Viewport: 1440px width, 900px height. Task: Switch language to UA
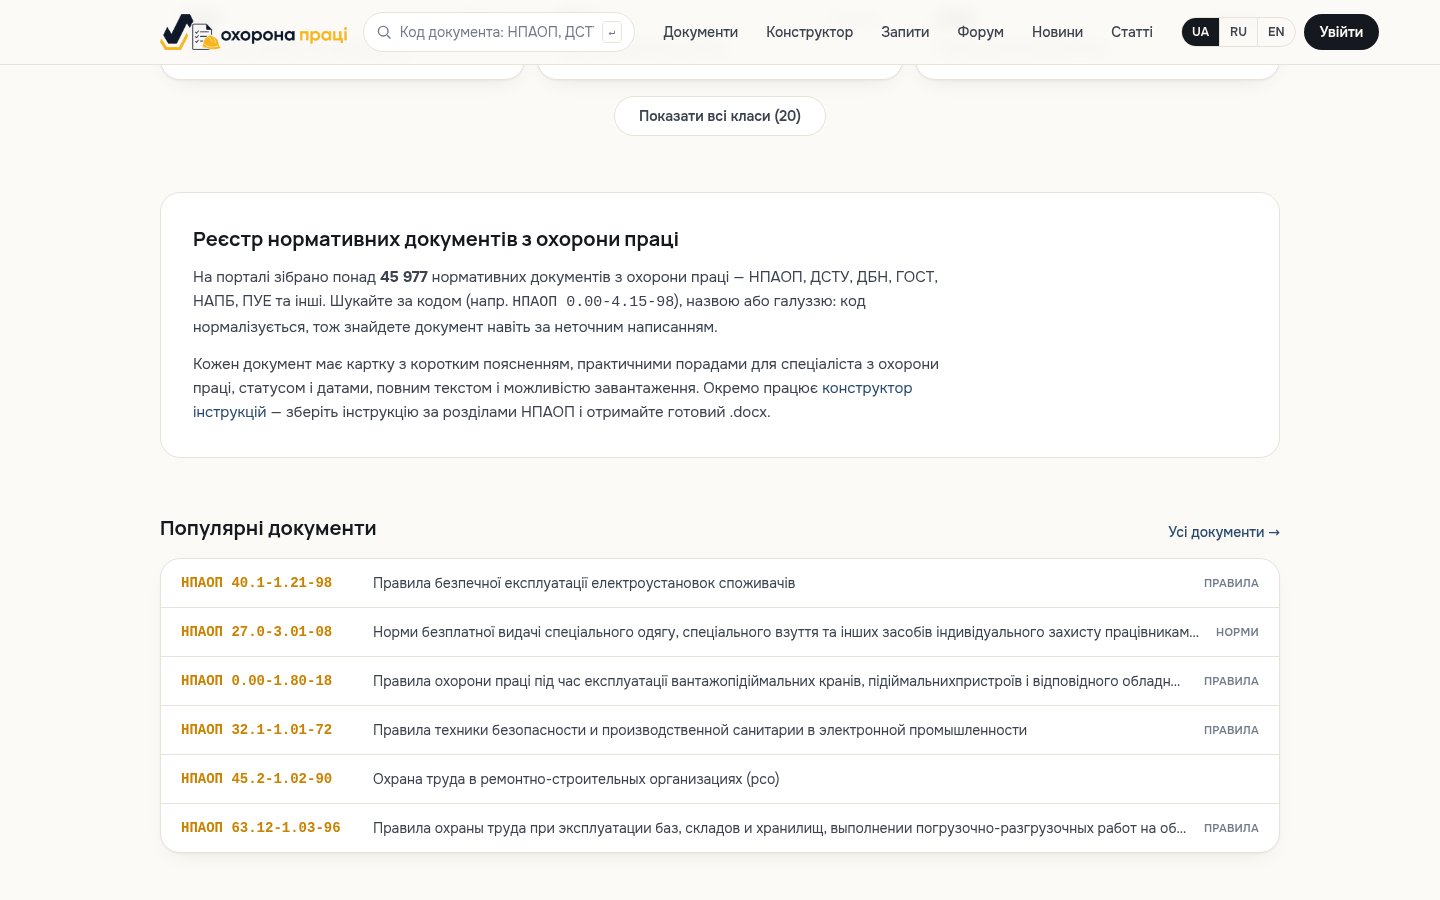click(x=1200, y=32)
